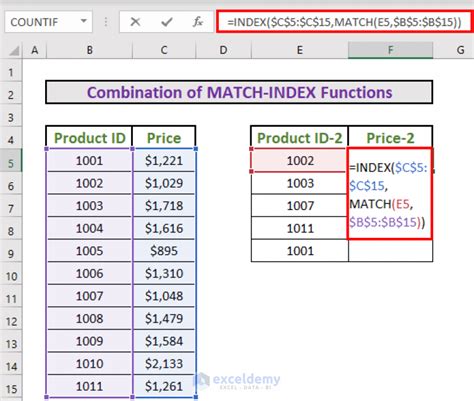
Task: Open the Insert Function fx dialog
Action: (198, 22)
